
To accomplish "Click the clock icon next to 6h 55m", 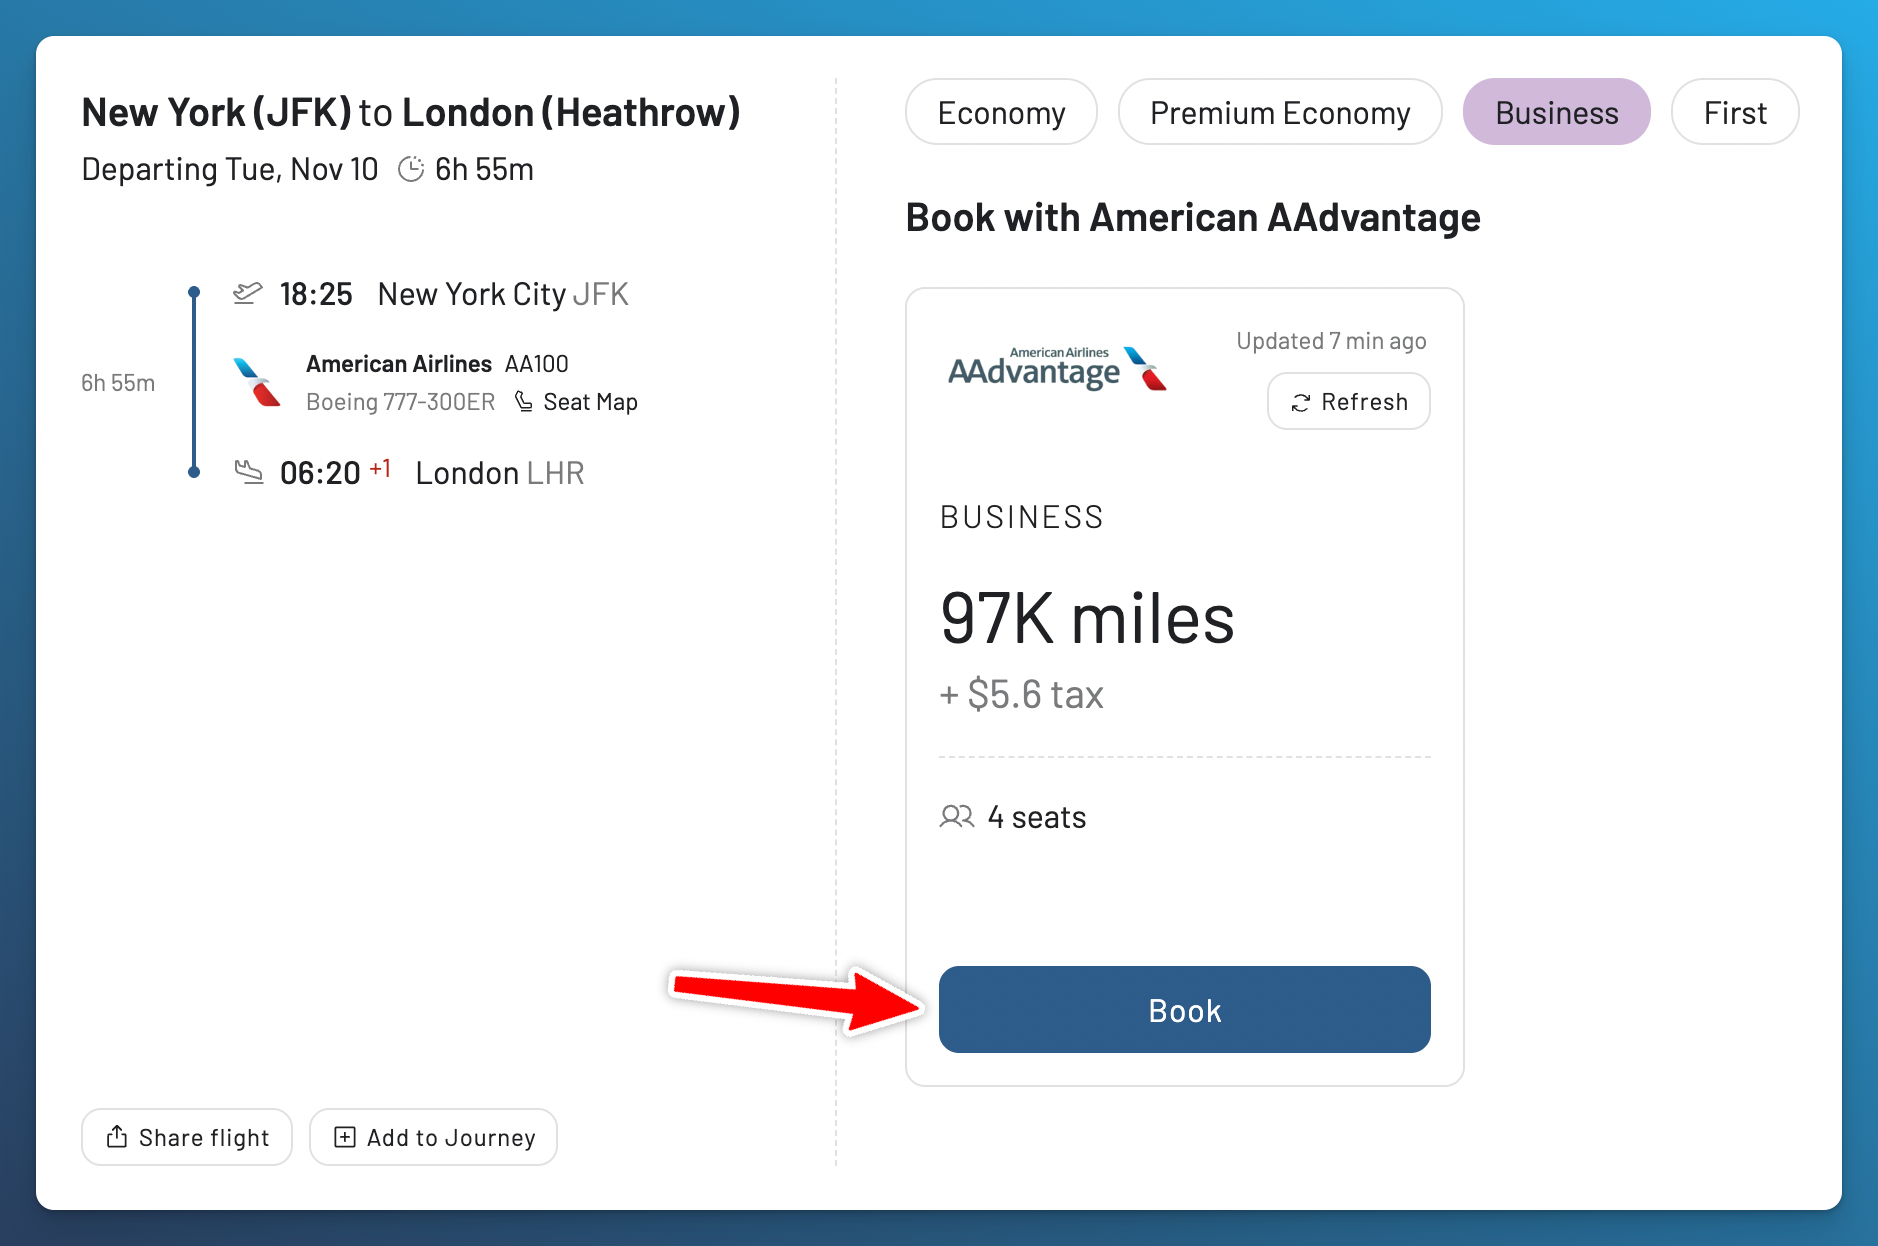I will (x=411, y=169).
